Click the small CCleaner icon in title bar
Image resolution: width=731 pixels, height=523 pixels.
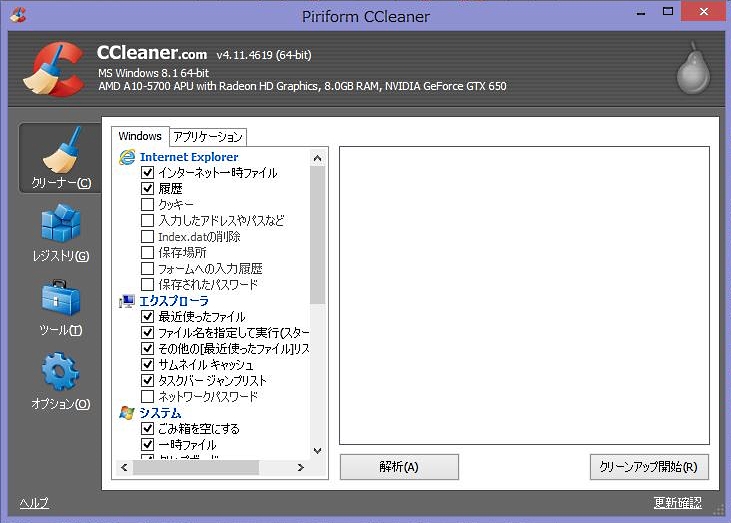pos(18,15)
